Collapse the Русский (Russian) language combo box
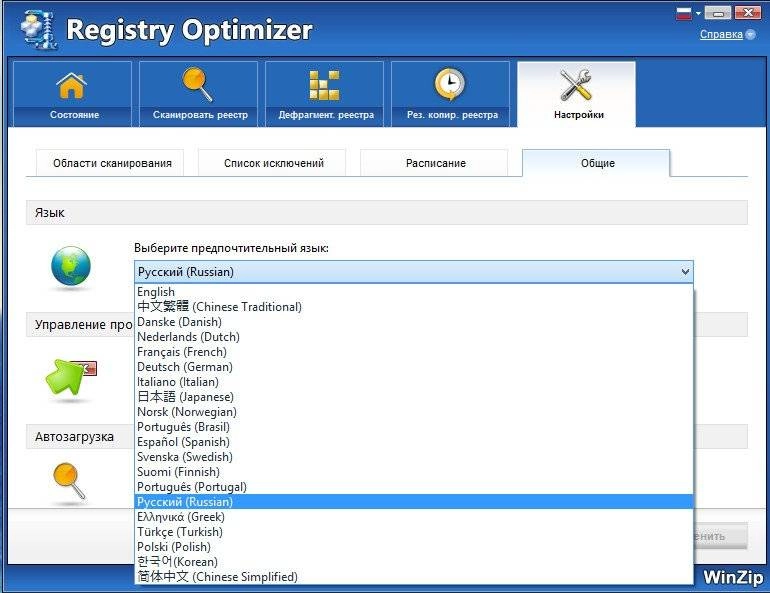Image resolution: width=770 pixels, height=593 pixels. (x=413, y=271)
